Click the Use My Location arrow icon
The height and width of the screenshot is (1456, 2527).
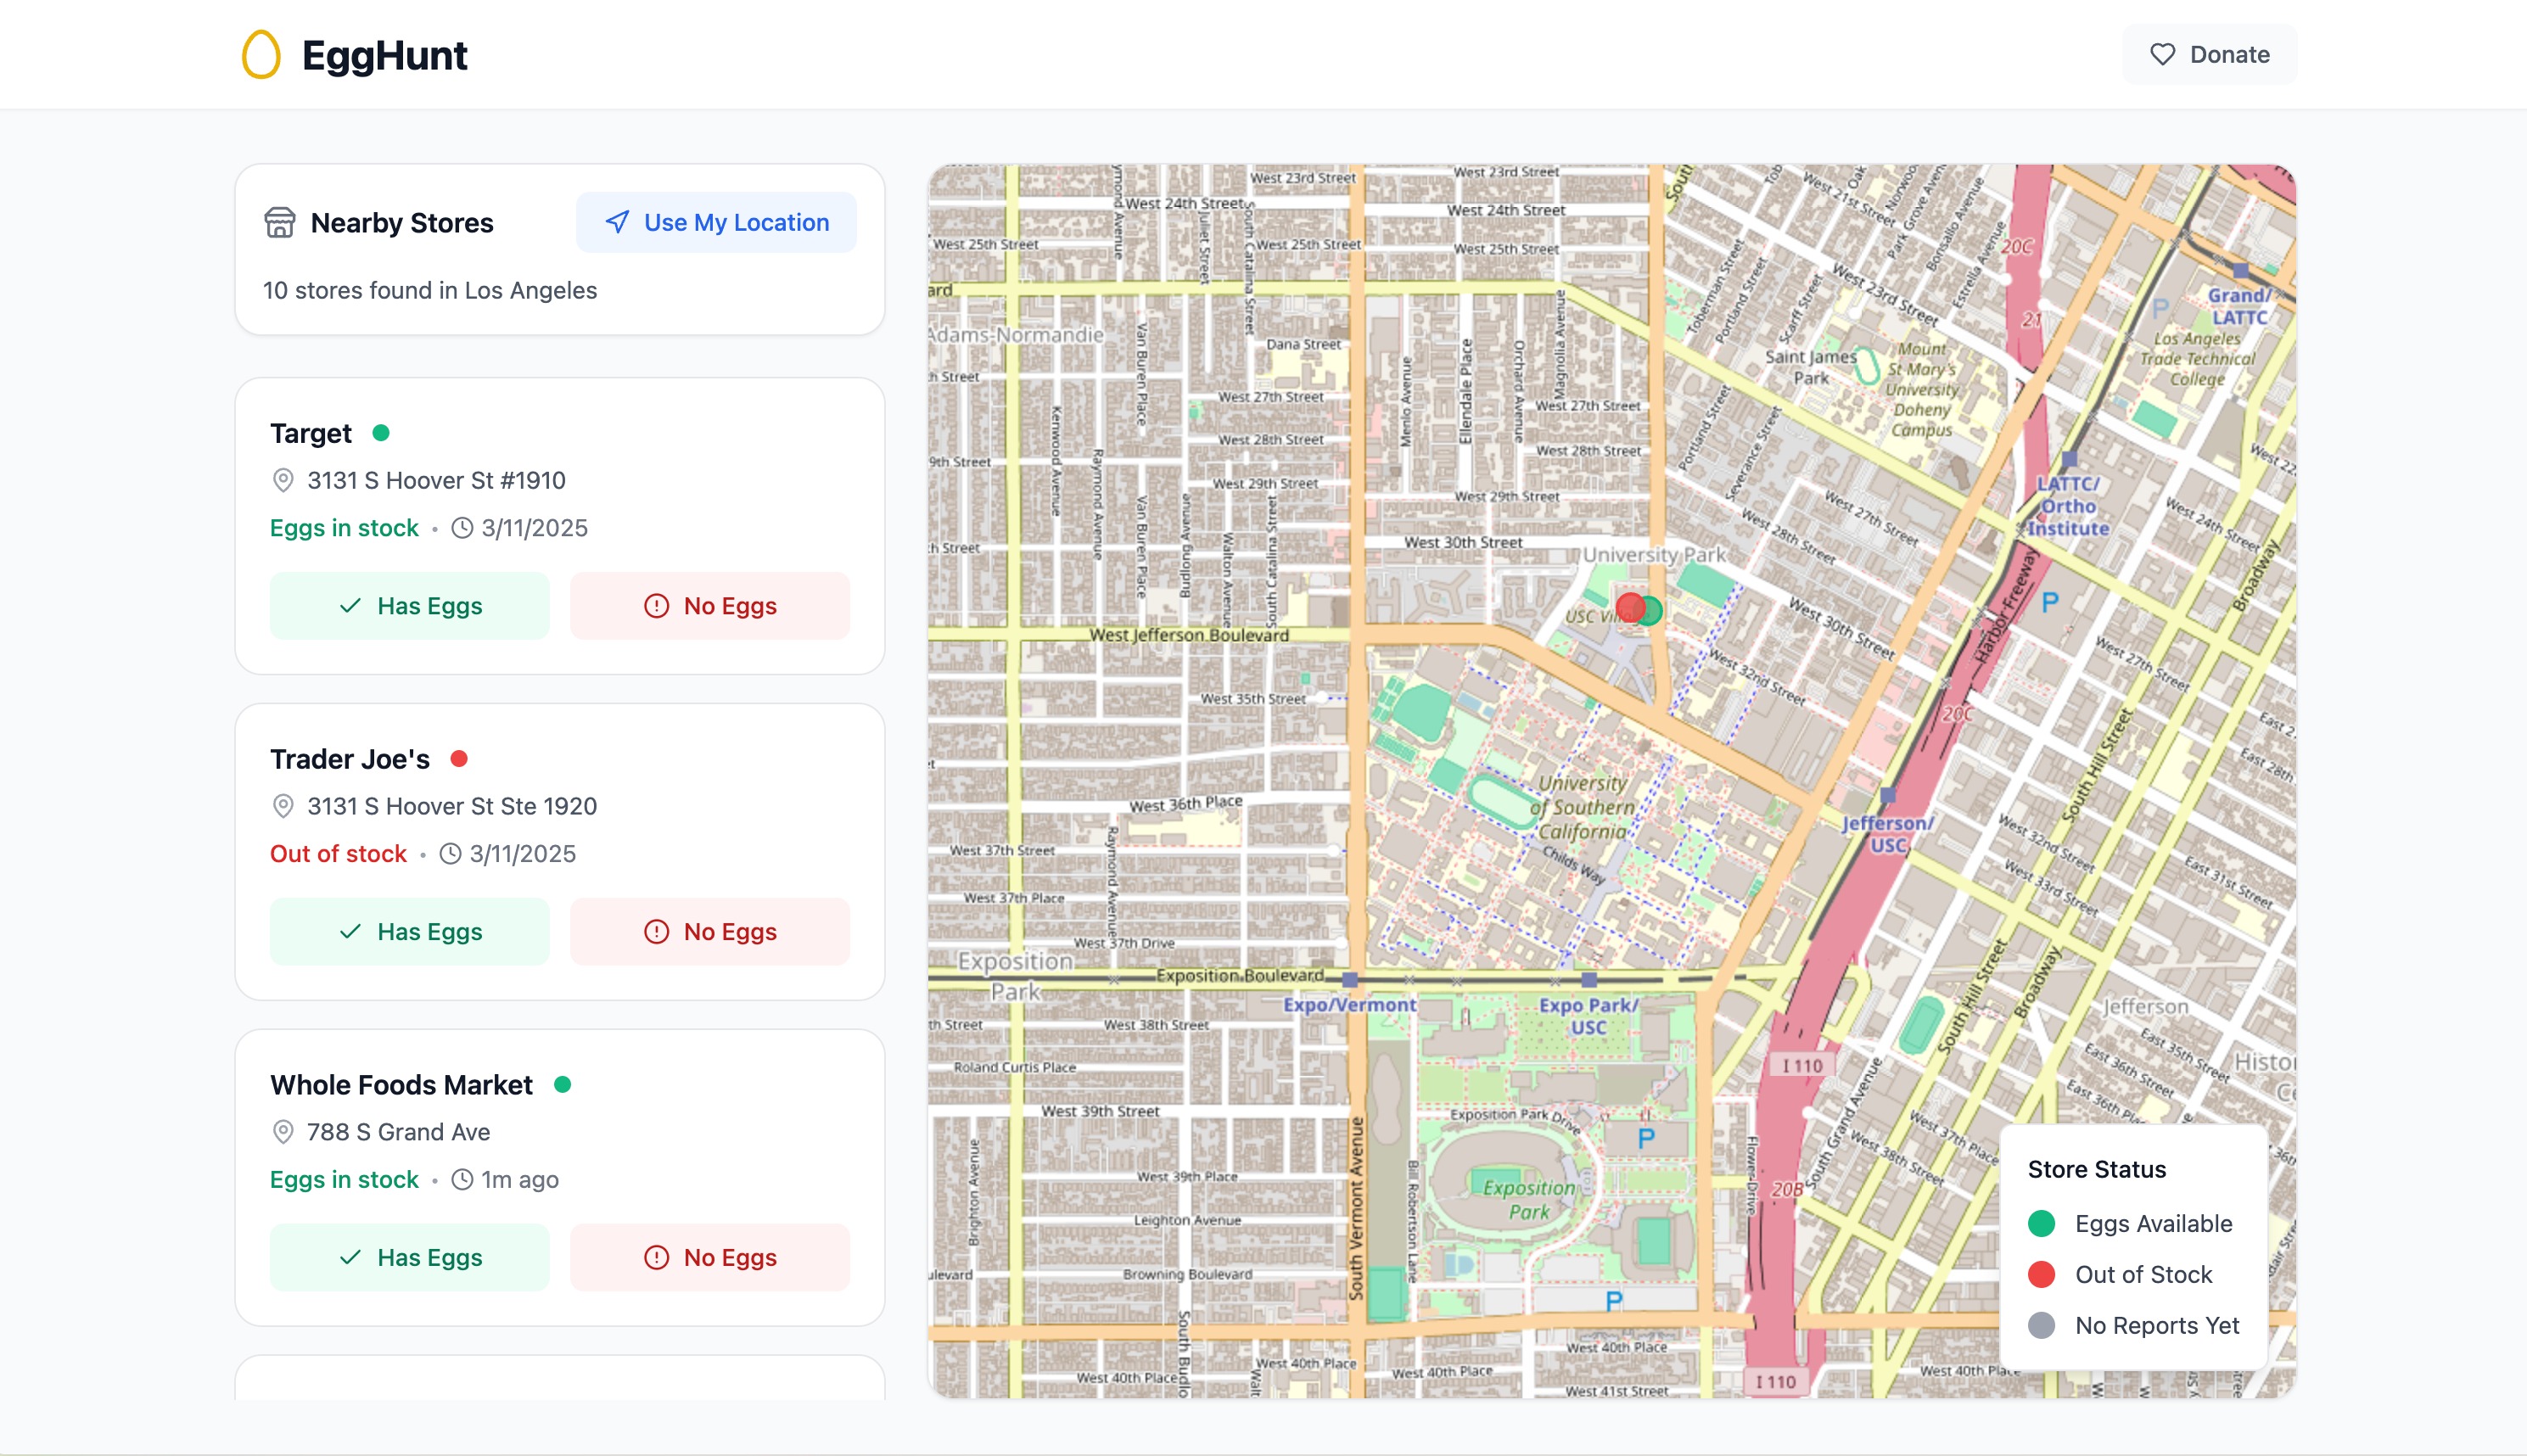click(617, 221)
